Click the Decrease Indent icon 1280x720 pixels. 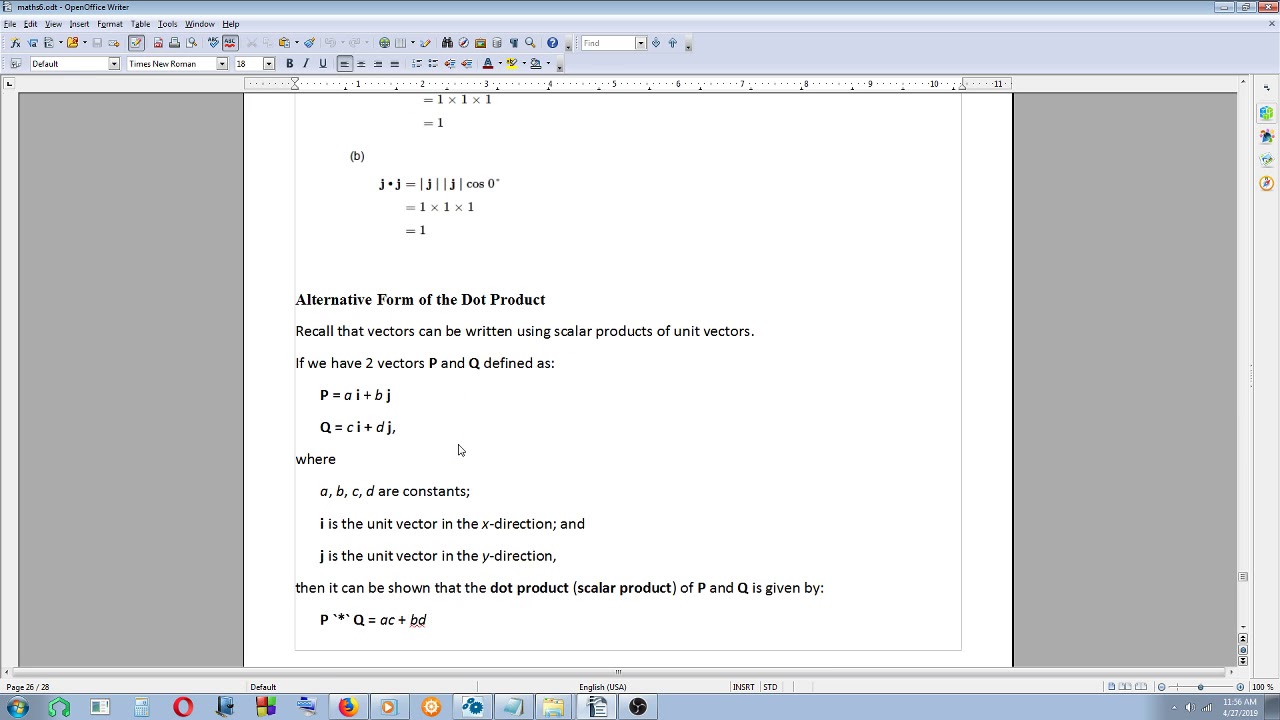coord(450,64)
